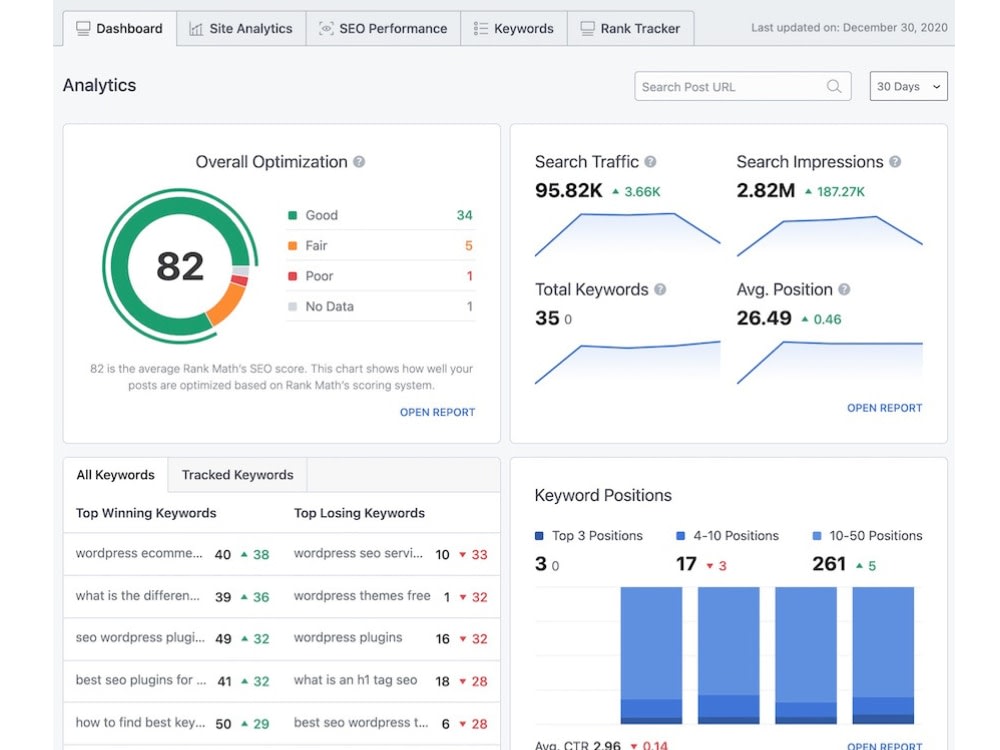
Task: Click the Search Impressions line chart
Action: 830,235
